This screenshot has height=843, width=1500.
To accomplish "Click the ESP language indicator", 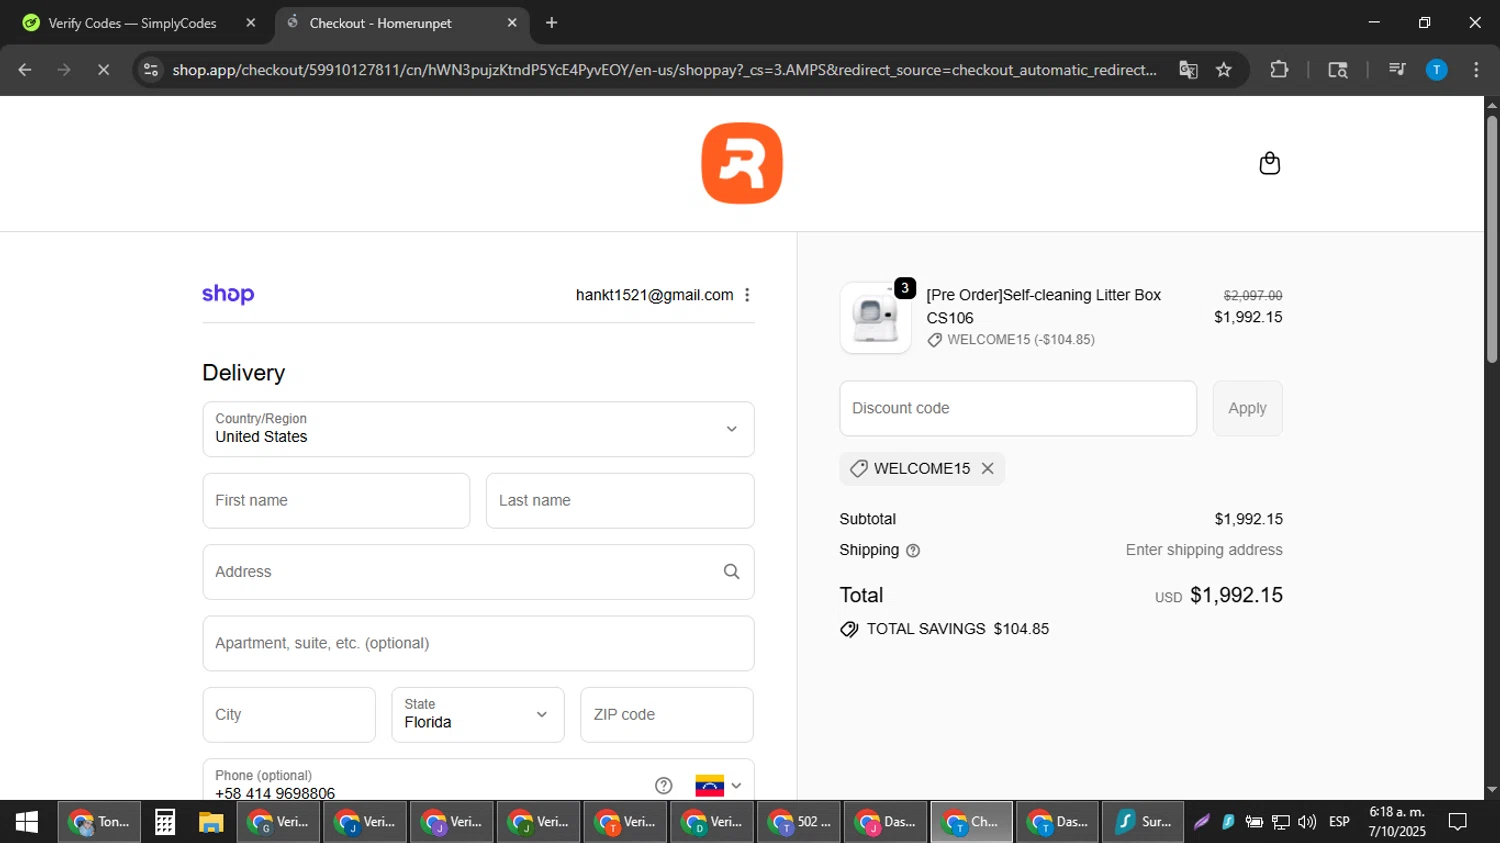I will click(1339, 822).
